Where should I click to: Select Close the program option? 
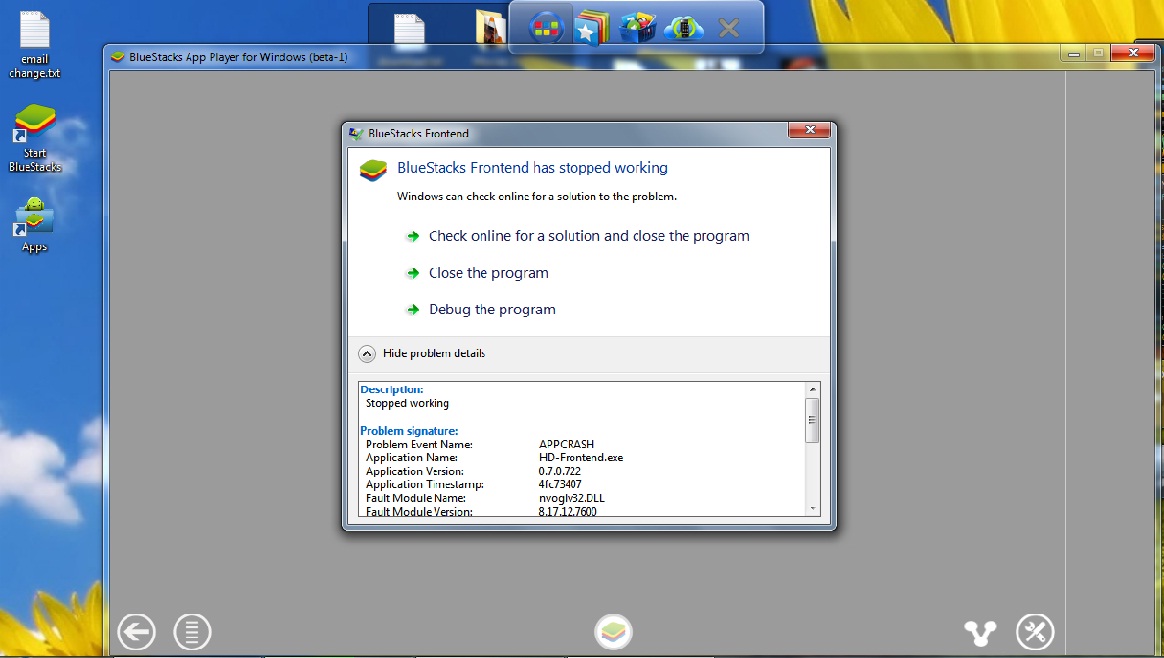point(488,273)
